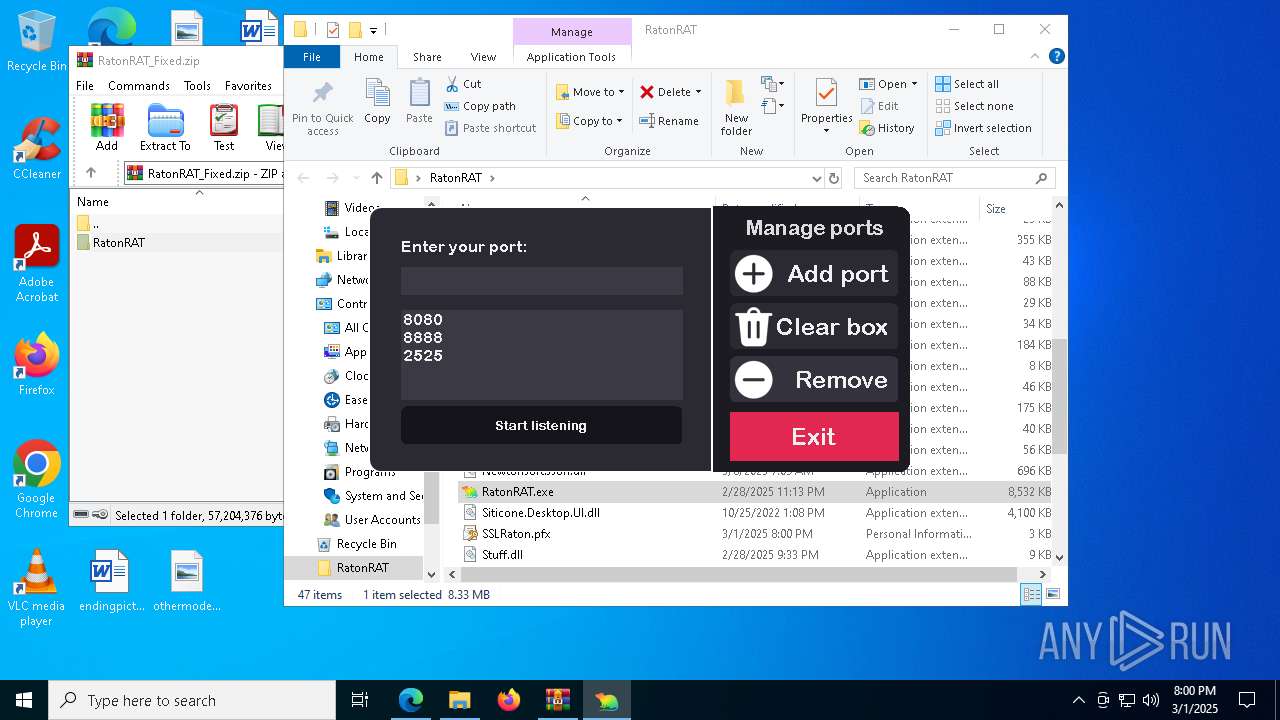1280x720 pixels.
Task: Click the Up arrow in Explorer navigation
Action: click(x=376, y=178)
